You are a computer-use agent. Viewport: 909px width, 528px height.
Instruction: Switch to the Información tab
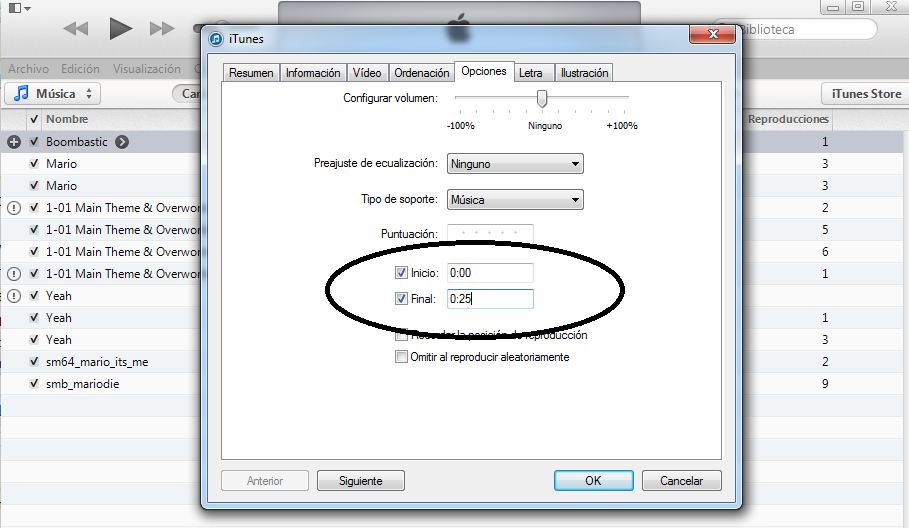coord(313,73)
